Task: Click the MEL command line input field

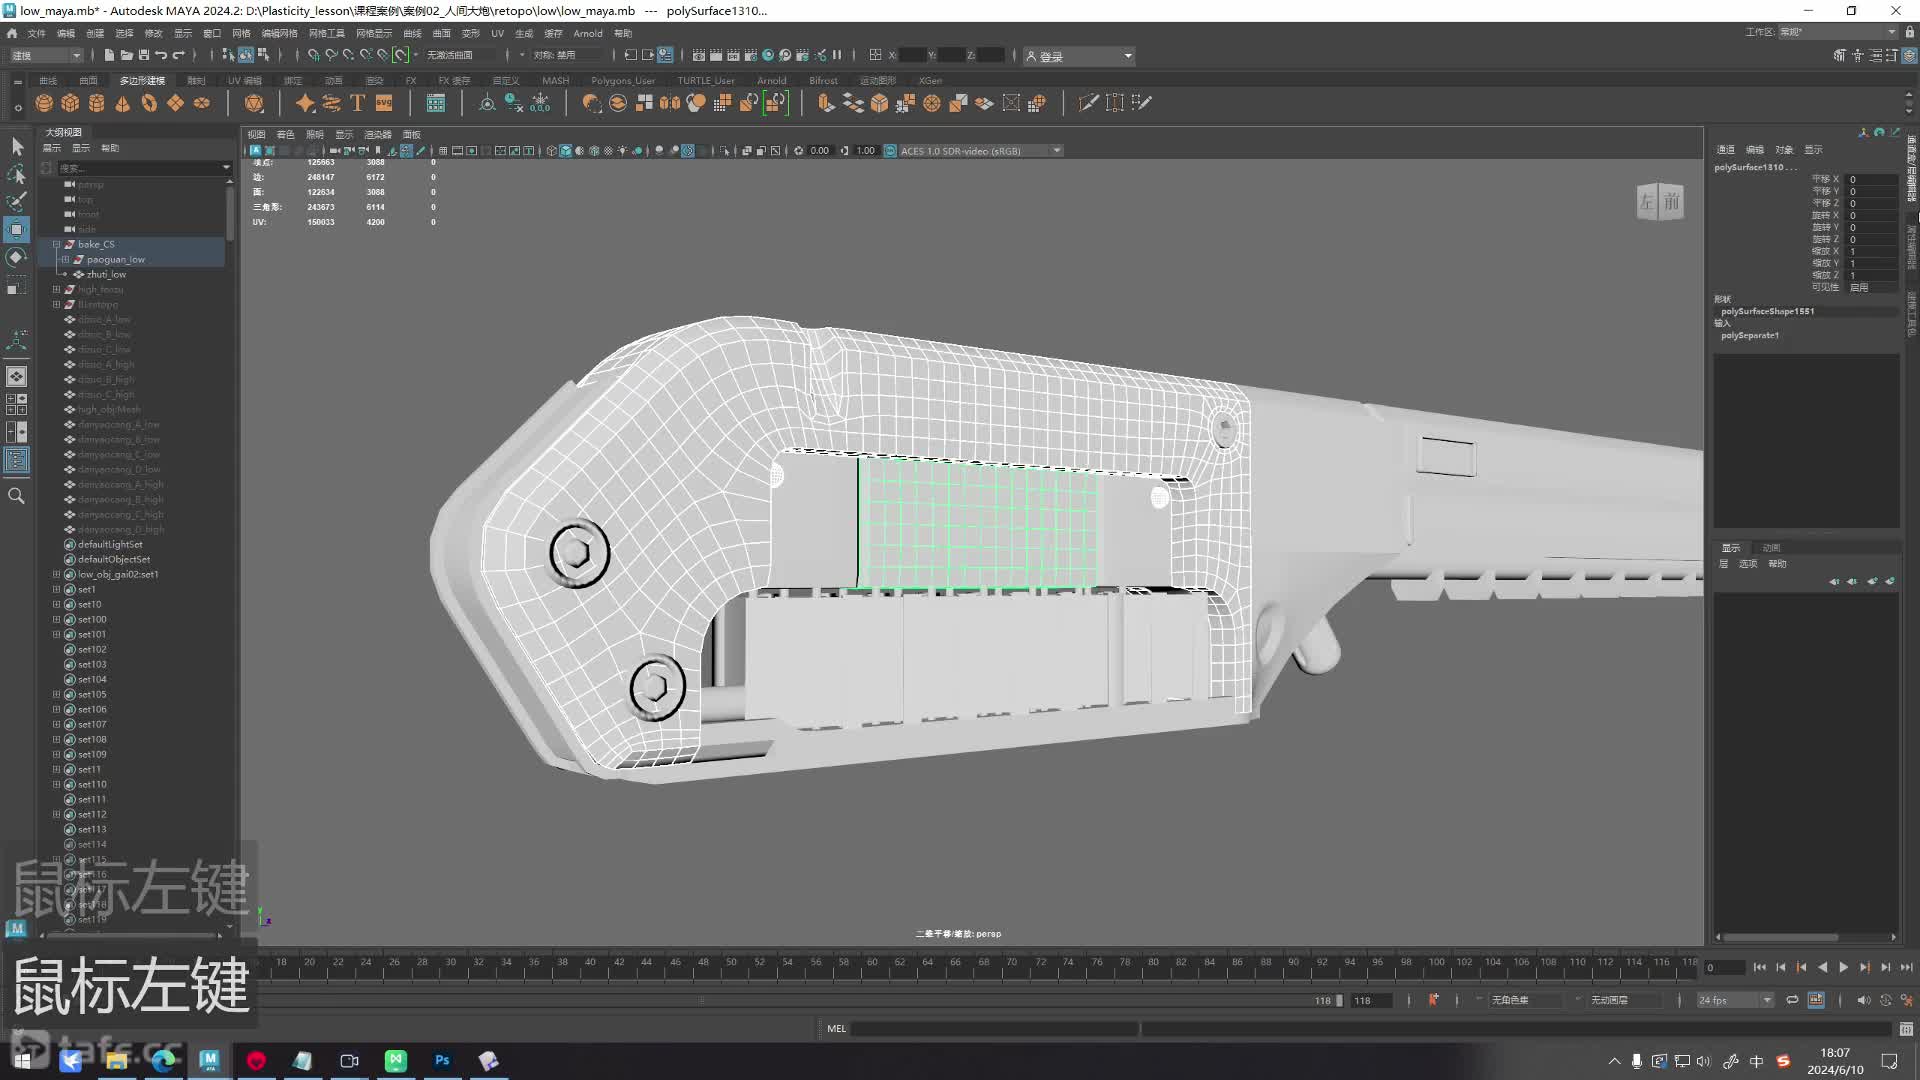Action: point(994,1029)
